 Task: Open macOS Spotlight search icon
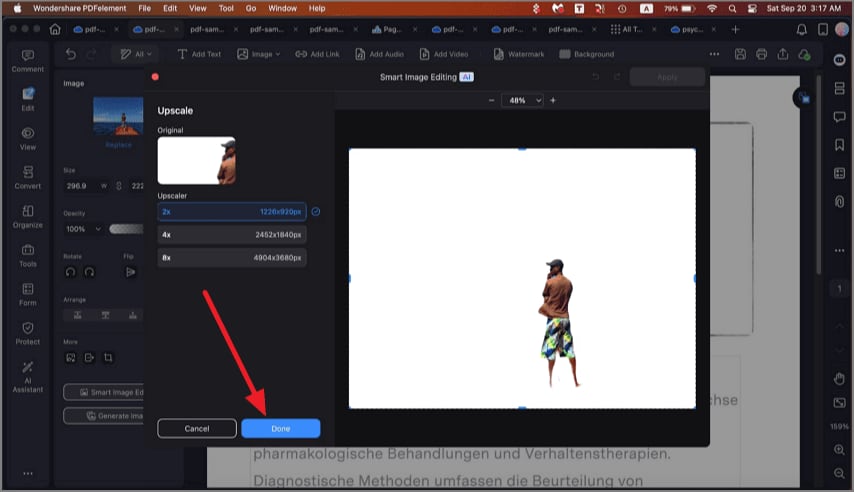click(733, 8)
